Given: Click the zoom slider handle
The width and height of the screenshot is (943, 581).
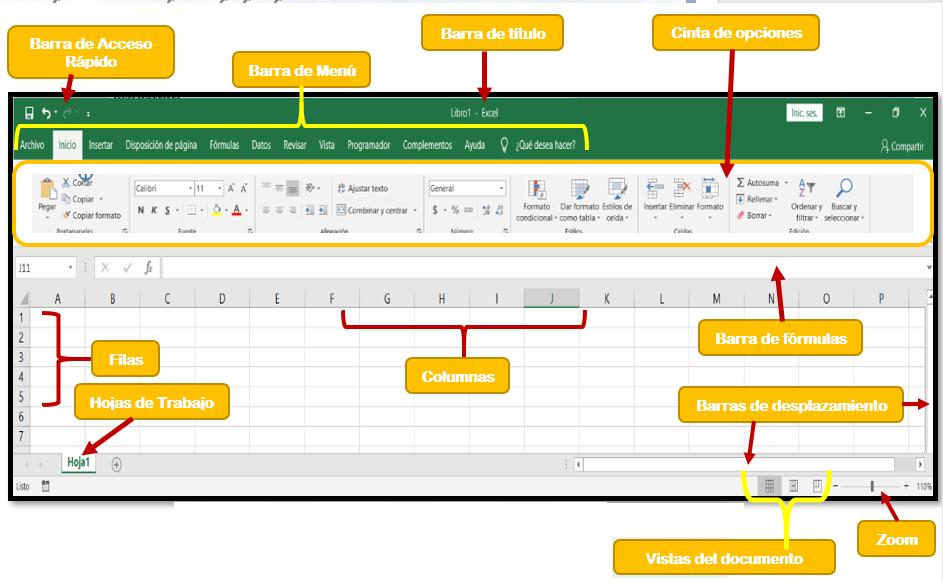Looking at the screenshot, I should tap(872, 486).
